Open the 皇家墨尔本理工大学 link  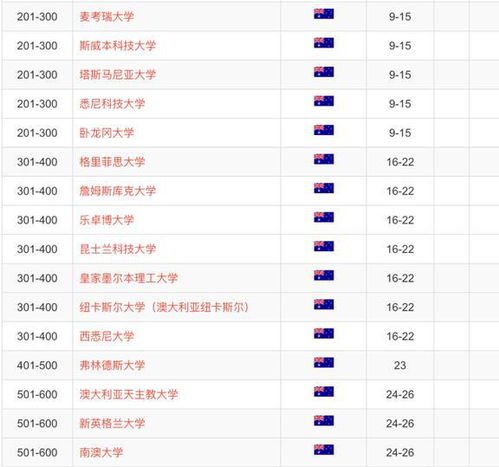click(129, 278)
